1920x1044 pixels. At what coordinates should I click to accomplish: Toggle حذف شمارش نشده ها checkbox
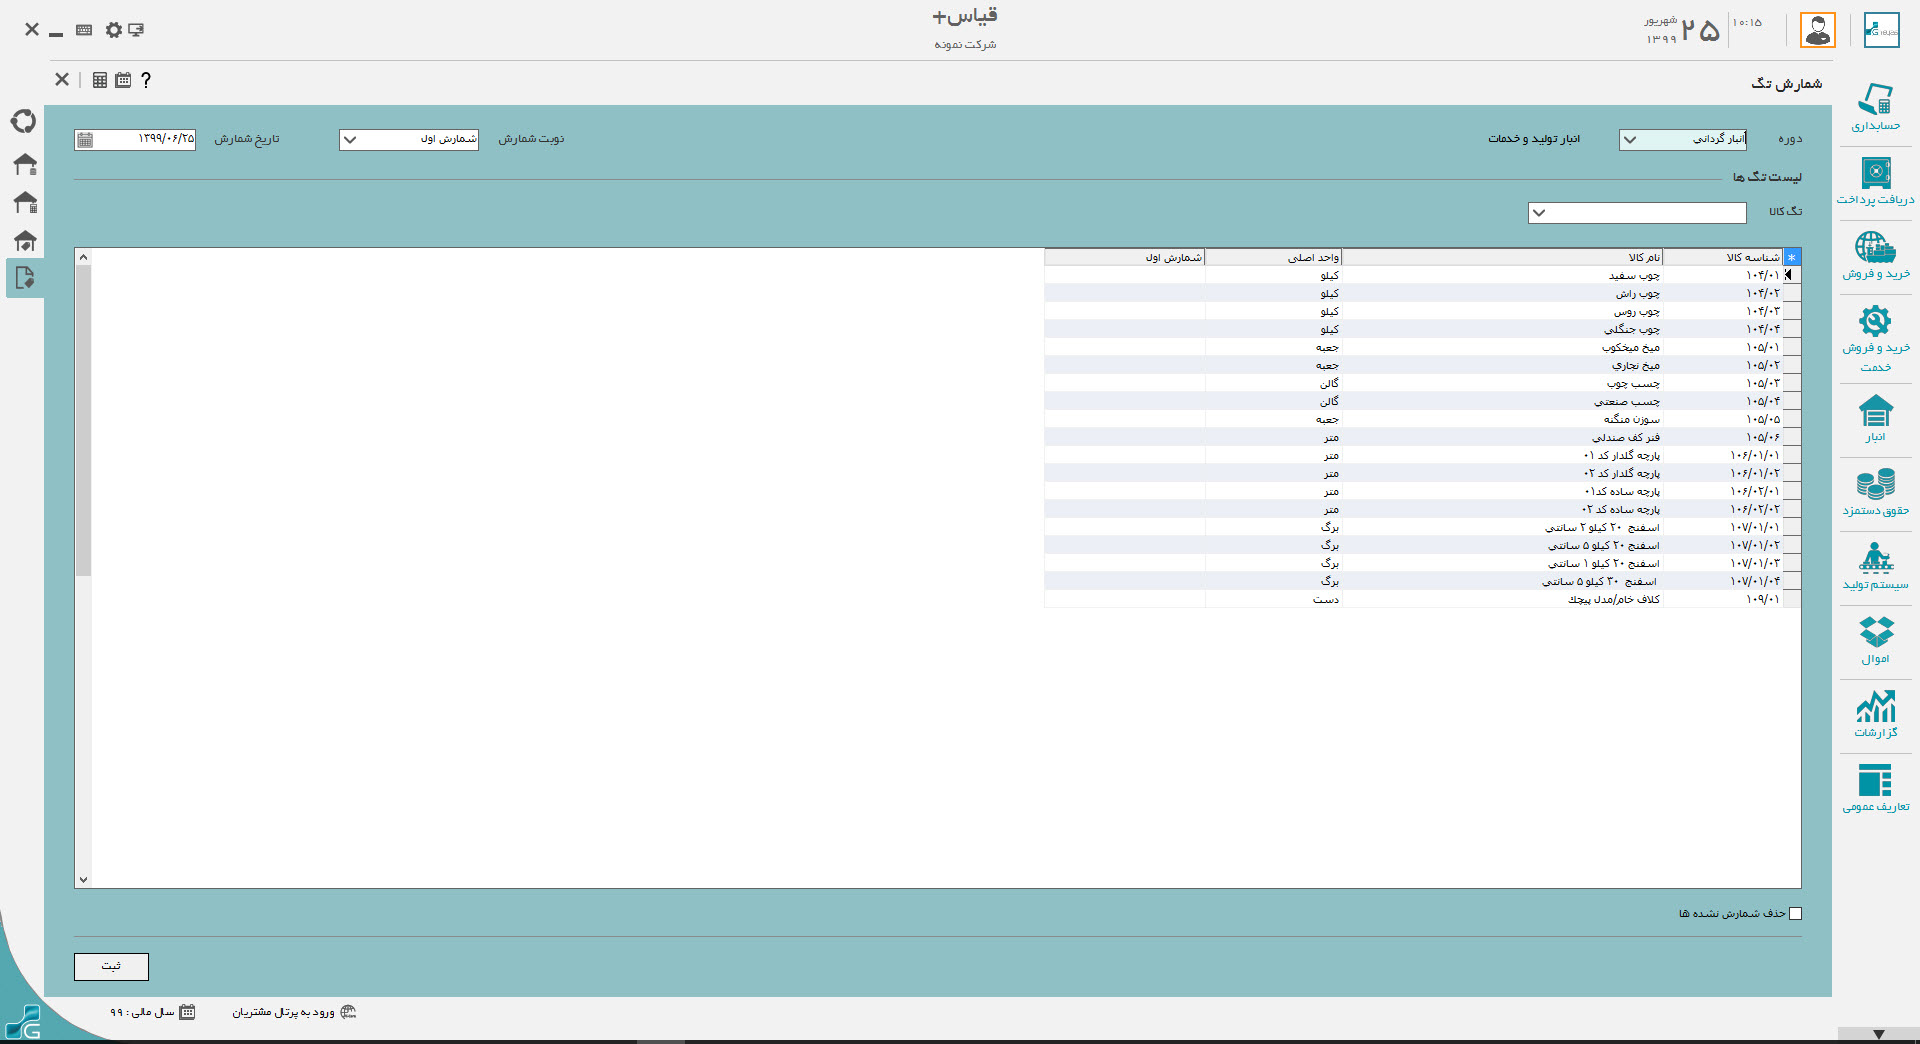click(1795, 913)
